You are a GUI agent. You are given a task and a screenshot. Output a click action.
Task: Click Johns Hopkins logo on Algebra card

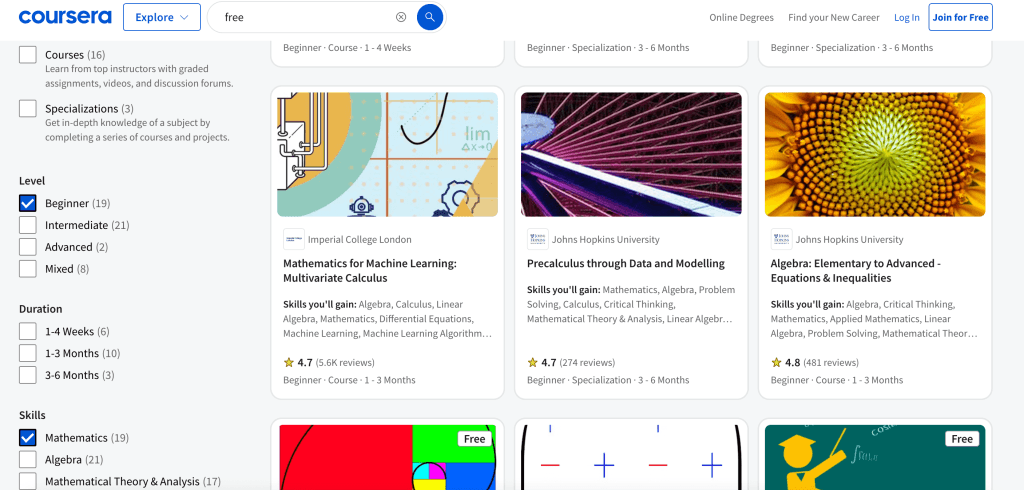782,239
